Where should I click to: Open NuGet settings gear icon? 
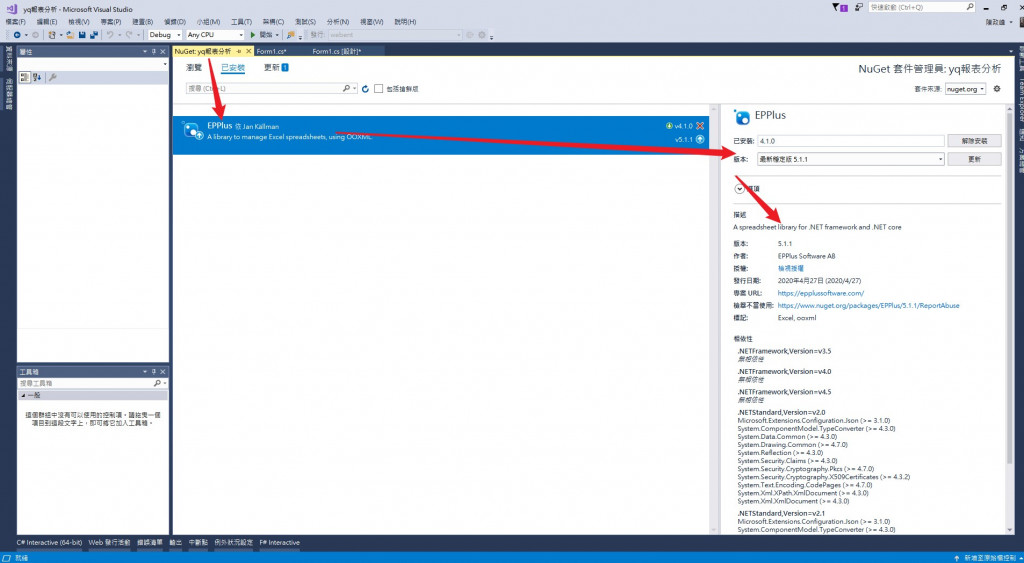coord(997,89)
